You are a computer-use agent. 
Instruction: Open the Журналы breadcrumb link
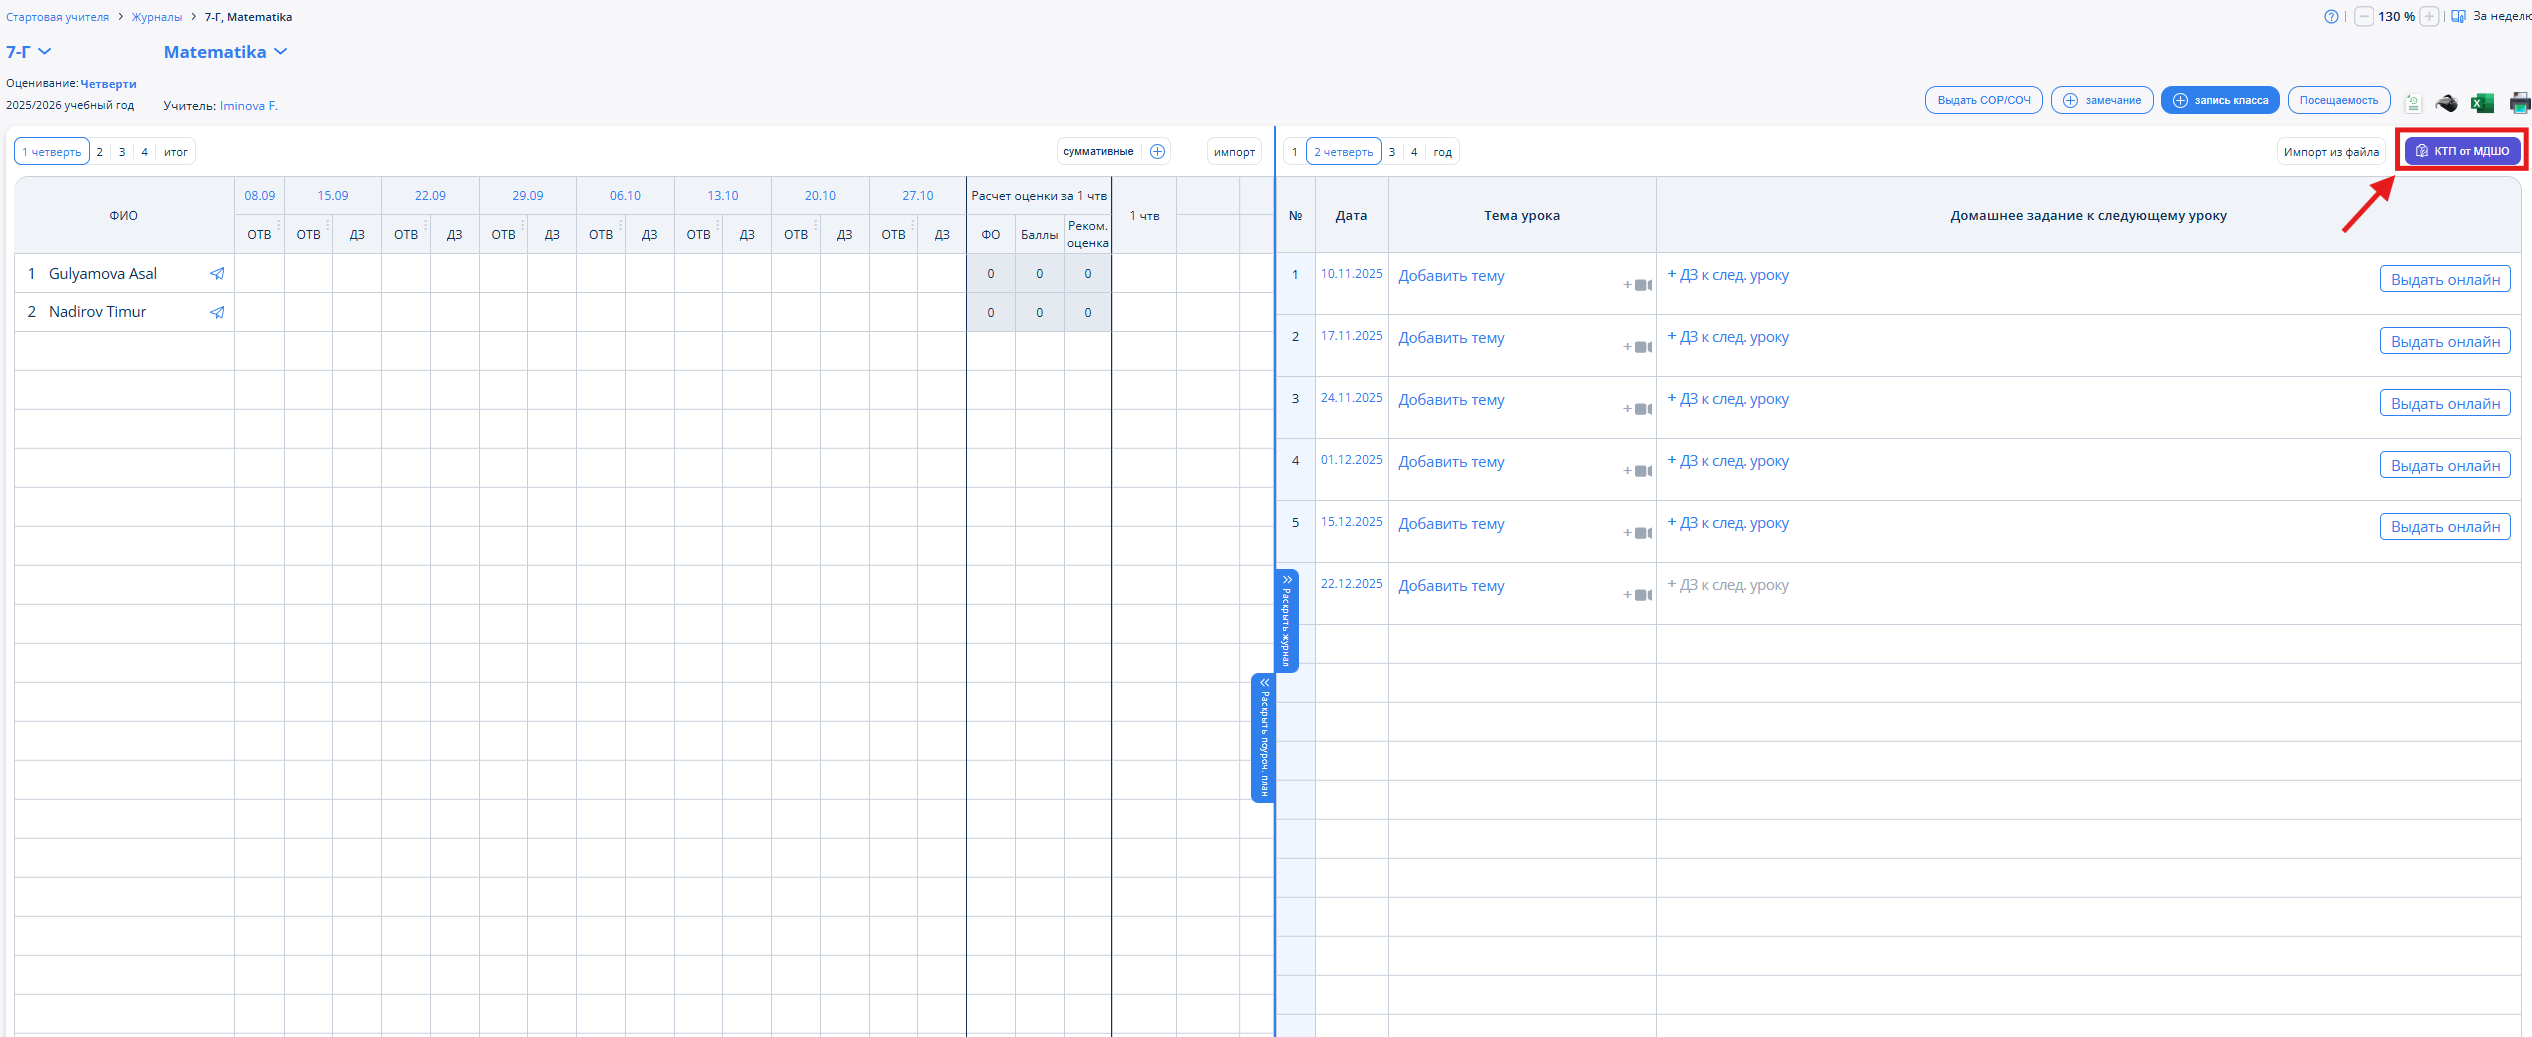coord(157,17)
